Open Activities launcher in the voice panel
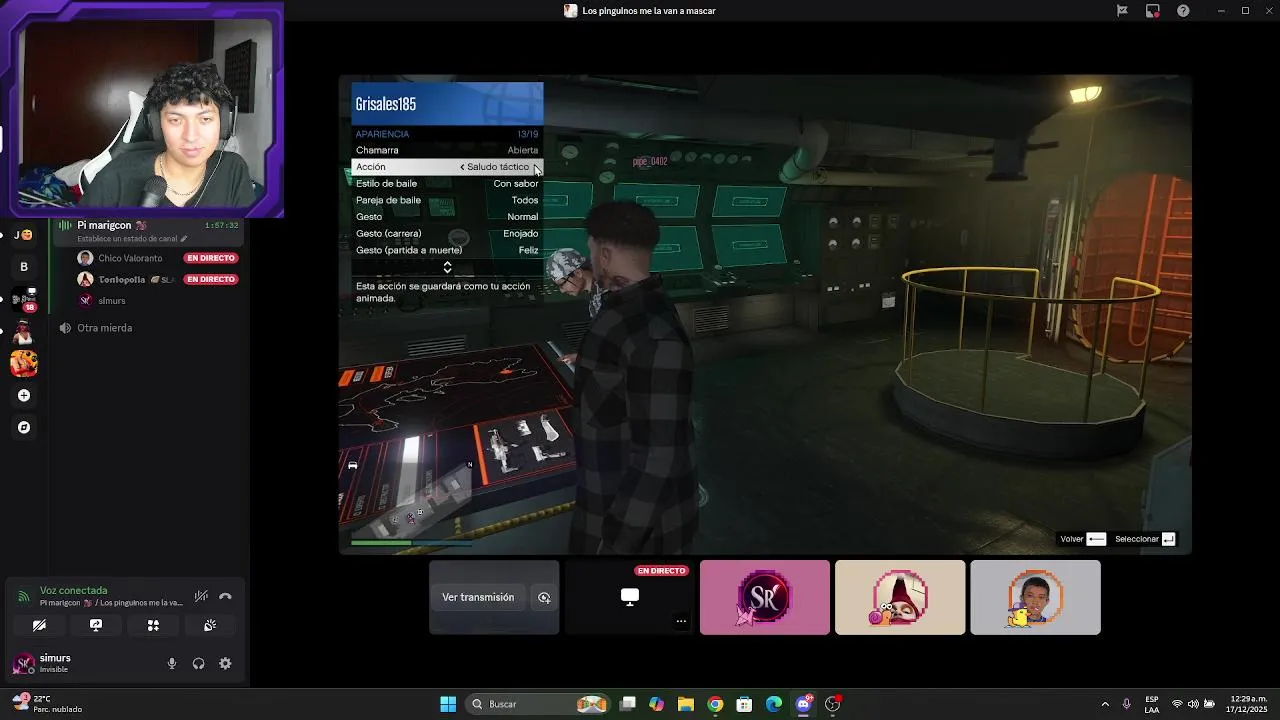The width and height of the screenshot is (1280, 720). tap(153, 625)
